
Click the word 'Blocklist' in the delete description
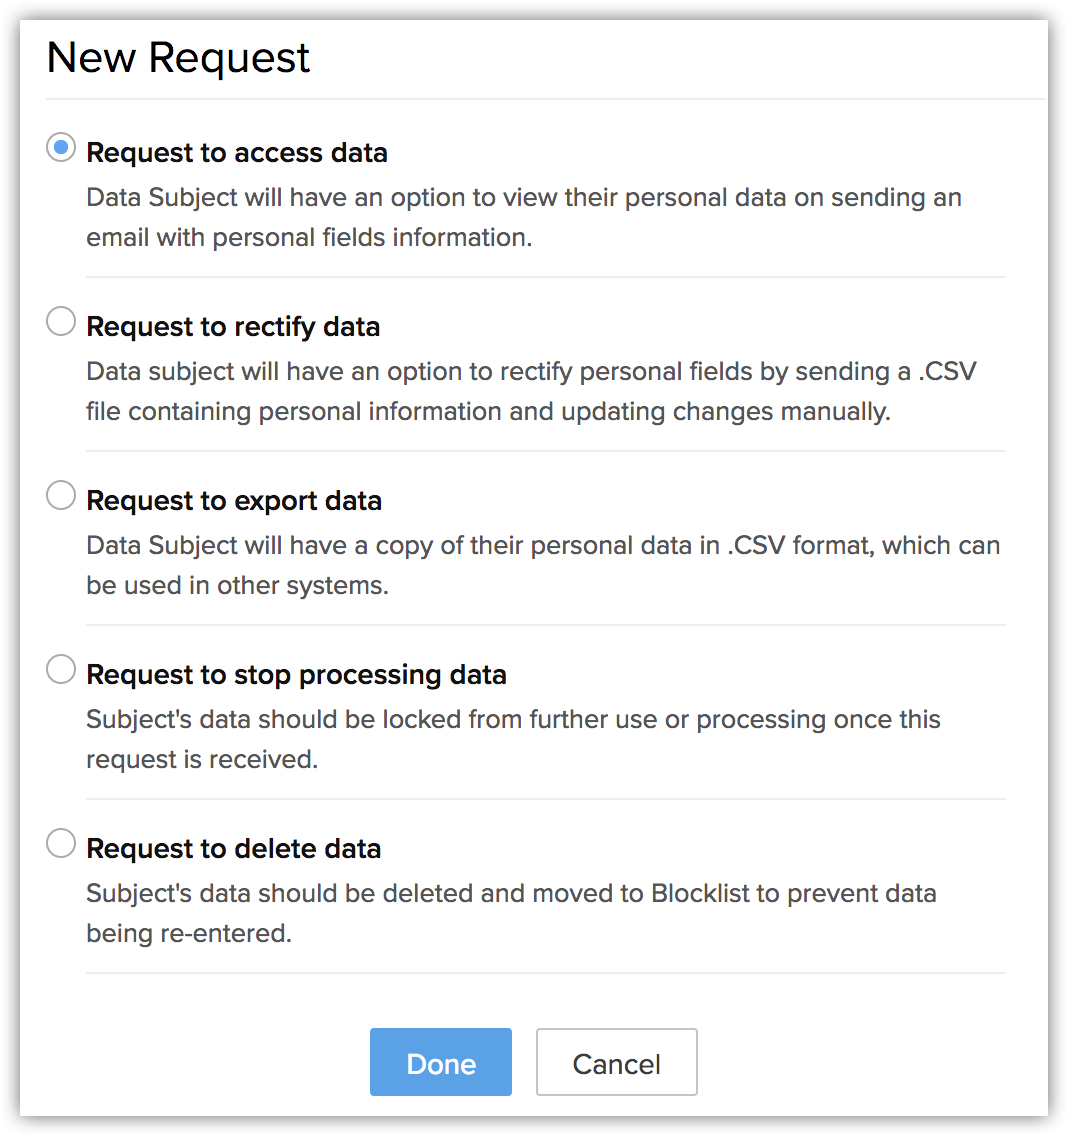click(700, 893)
